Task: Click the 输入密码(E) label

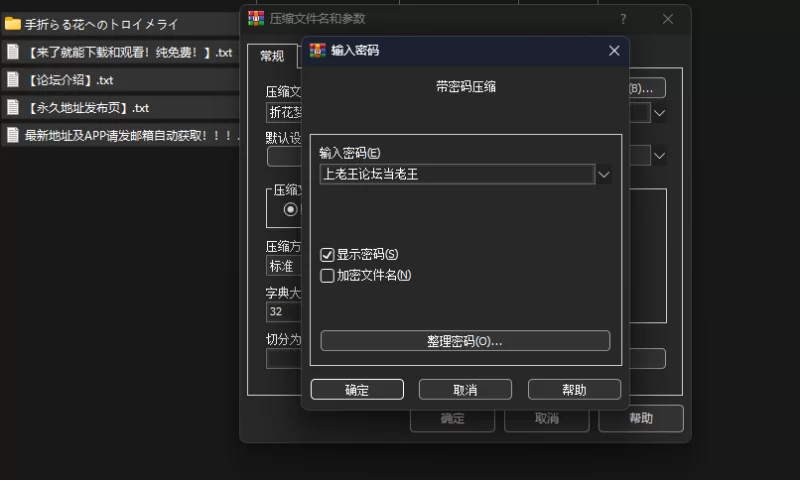Action: click(x=349, y=153)
